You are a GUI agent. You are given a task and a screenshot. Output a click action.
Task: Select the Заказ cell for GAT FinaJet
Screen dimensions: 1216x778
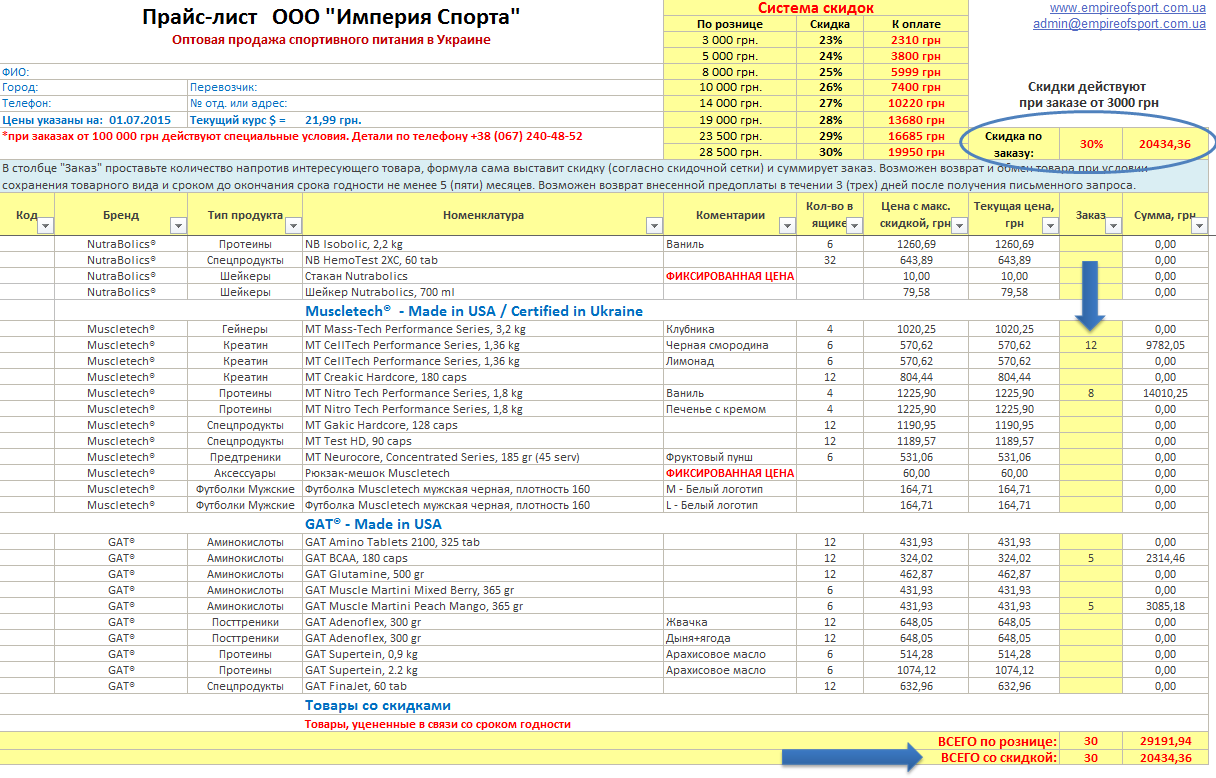[1091, 686]
